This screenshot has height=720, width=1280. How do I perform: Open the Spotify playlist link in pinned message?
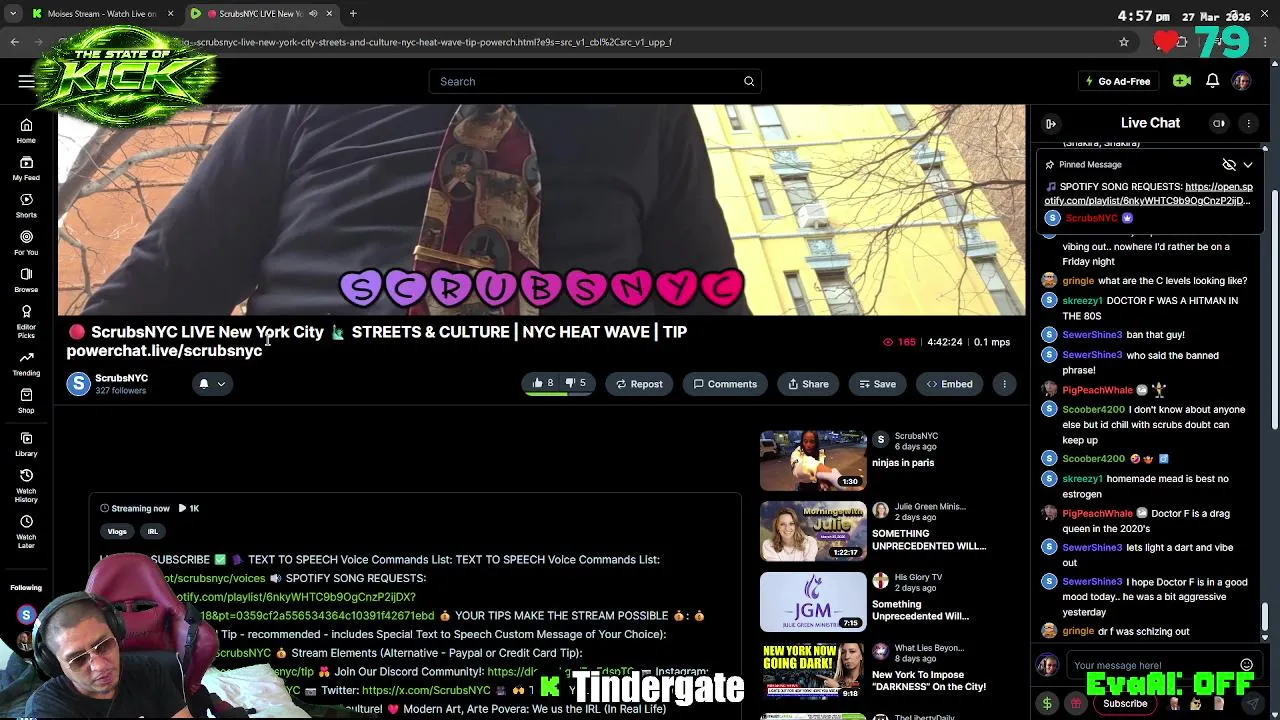[x=1149, y=194]
